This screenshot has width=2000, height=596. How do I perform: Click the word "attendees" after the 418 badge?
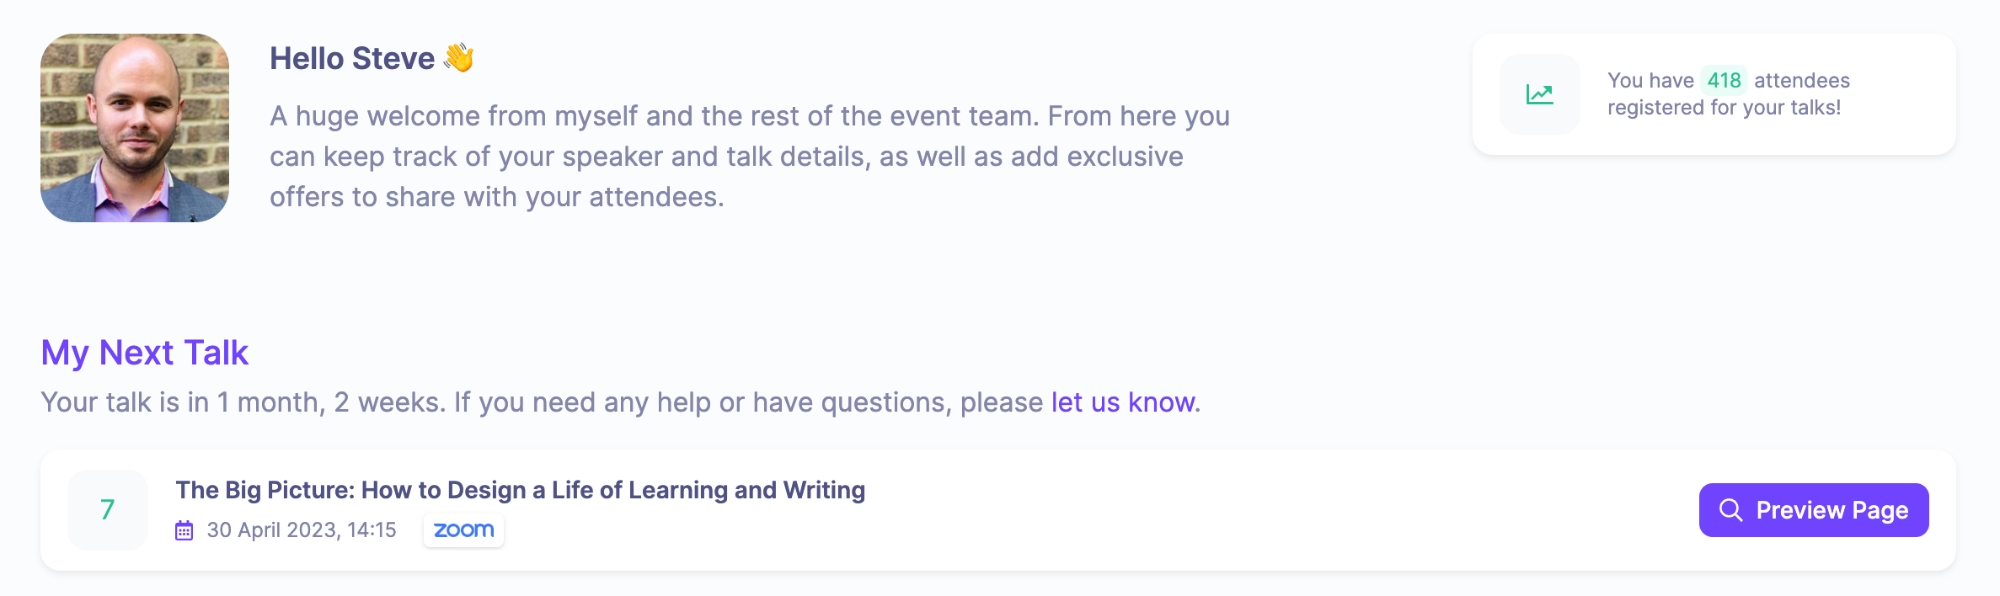coord(1801,80)
